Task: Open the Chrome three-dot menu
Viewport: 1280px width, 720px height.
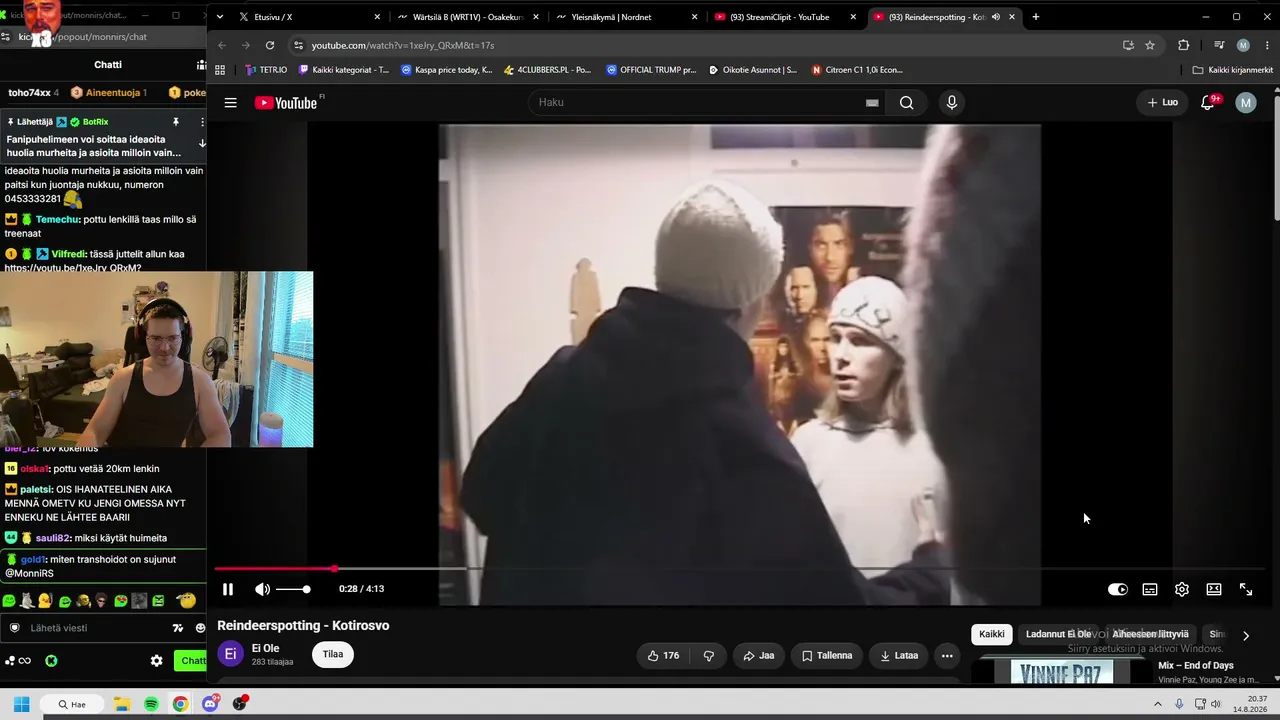Action: point(1268,45)
